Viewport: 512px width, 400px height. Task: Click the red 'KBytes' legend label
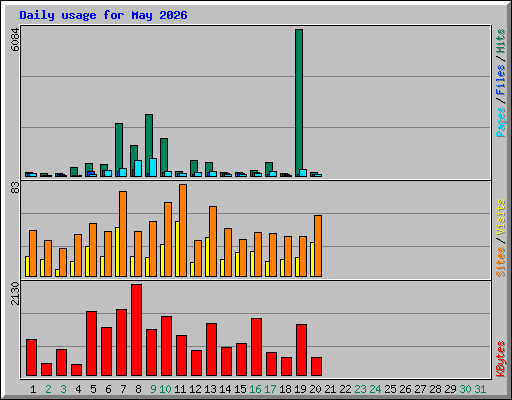click(501, 359)
